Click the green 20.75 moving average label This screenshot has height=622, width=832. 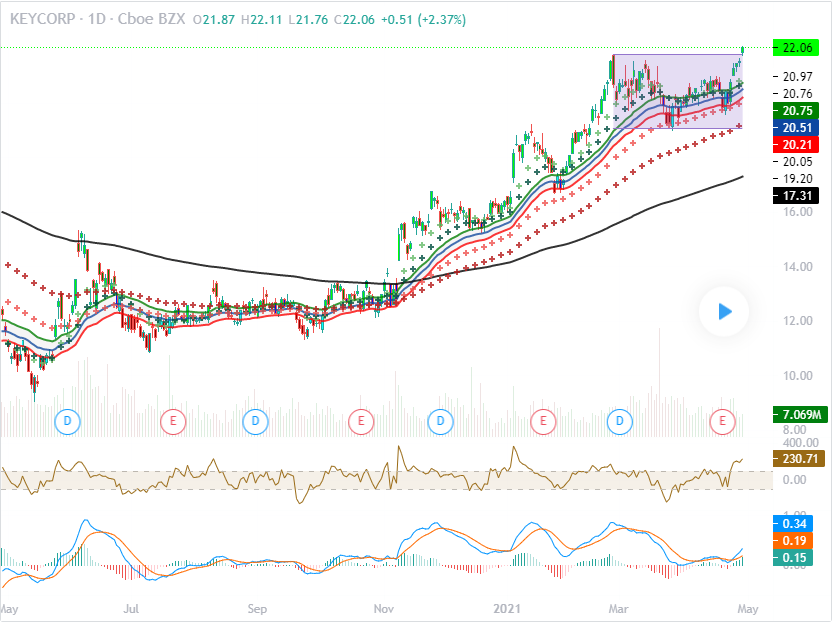point(797,110)
